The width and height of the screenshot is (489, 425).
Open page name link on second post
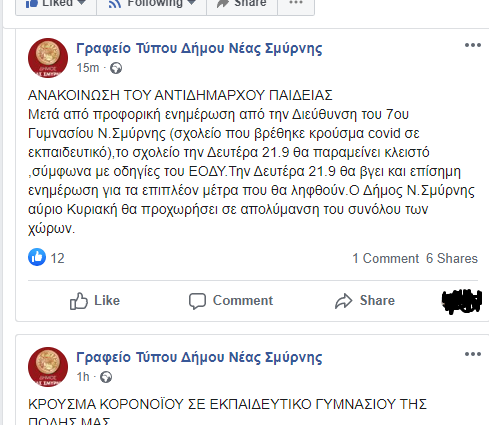coord(199,357)
